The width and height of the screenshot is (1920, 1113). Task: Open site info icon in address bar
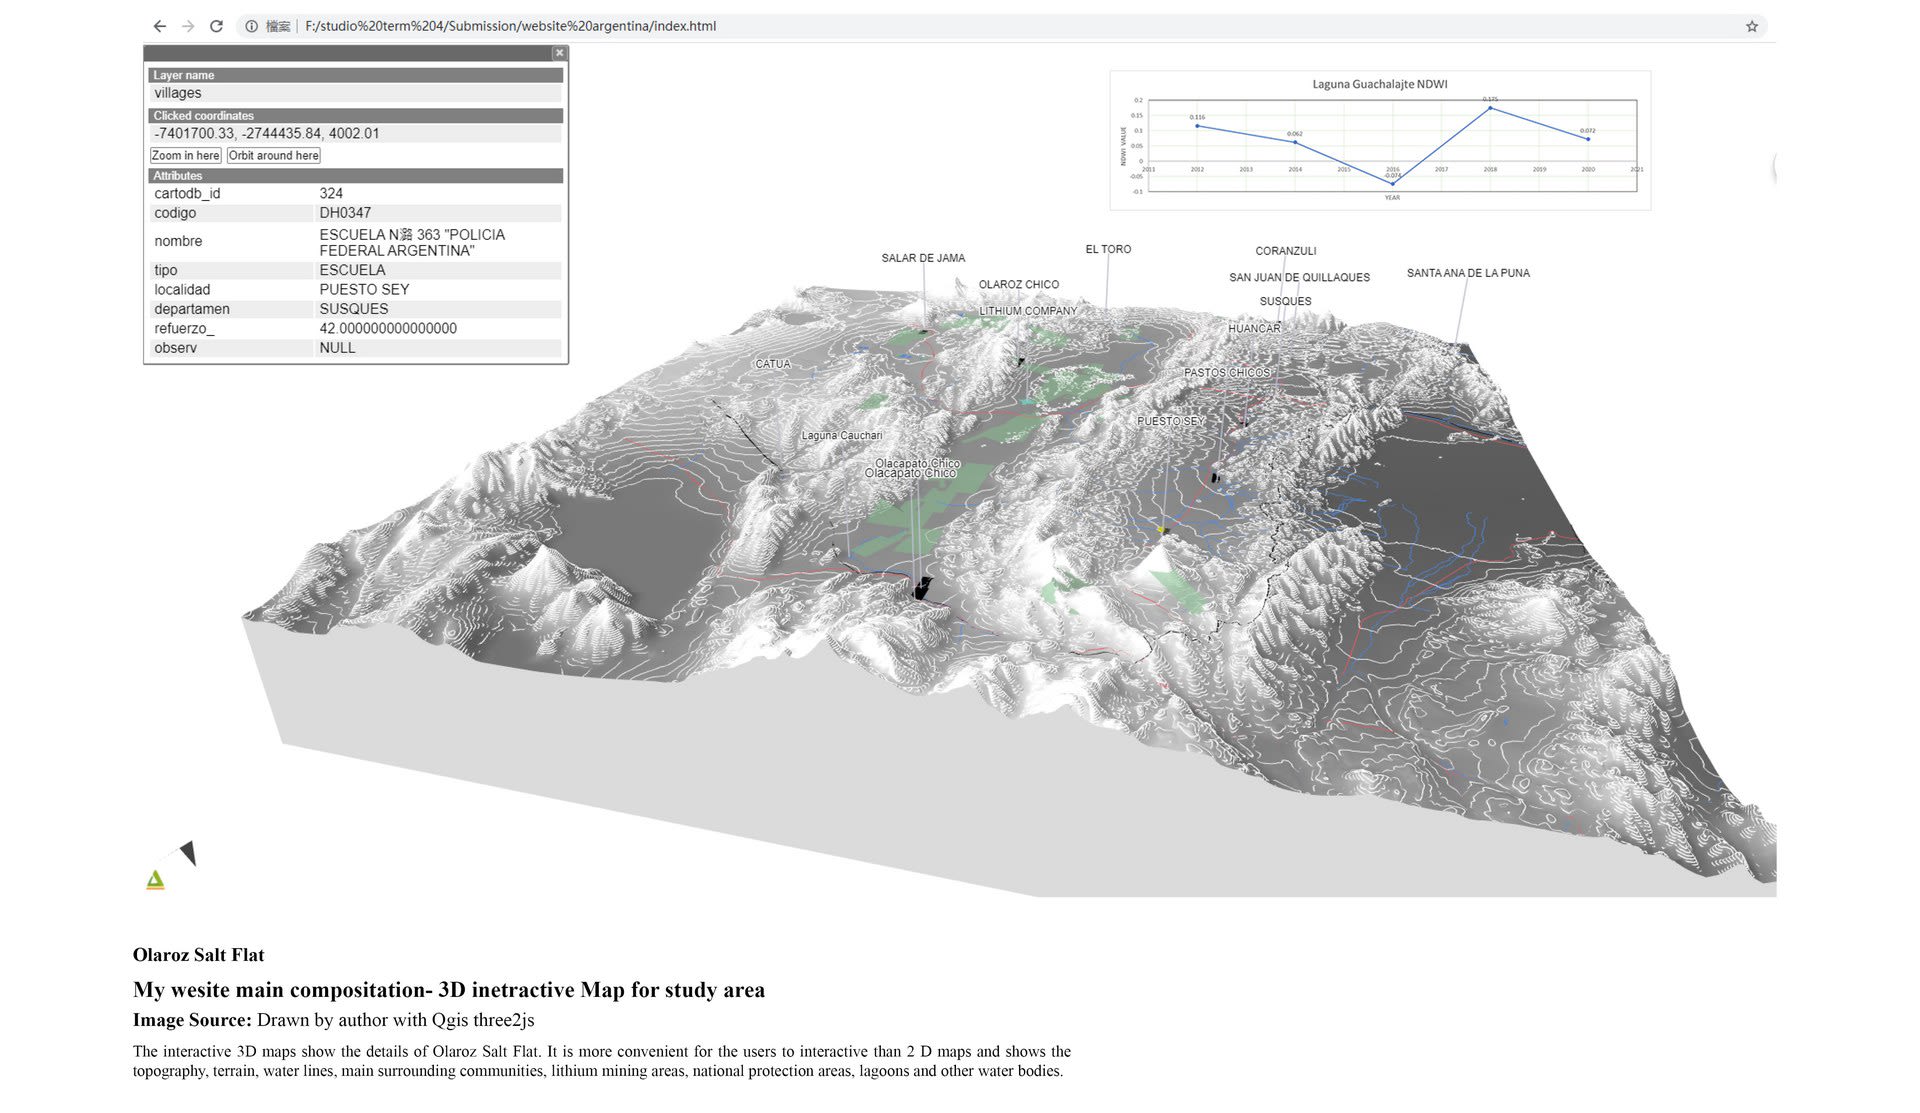(252, 26)
